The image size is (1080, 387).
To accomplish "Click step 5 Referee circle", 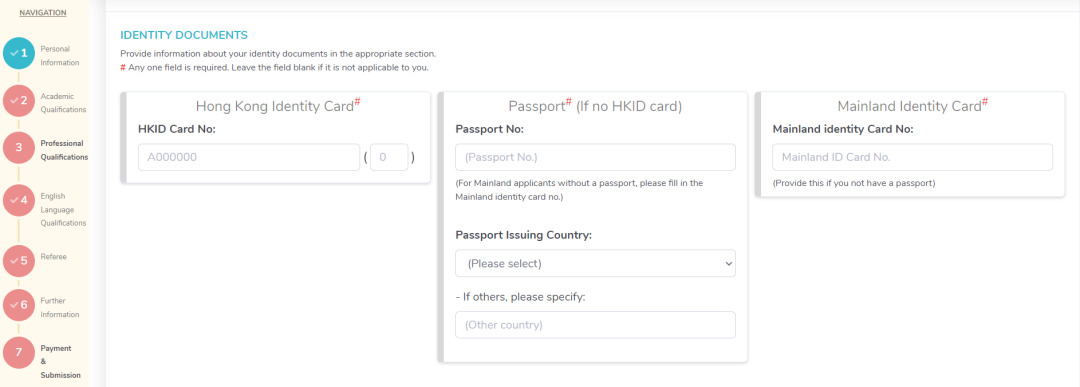I will coord(19,261).
